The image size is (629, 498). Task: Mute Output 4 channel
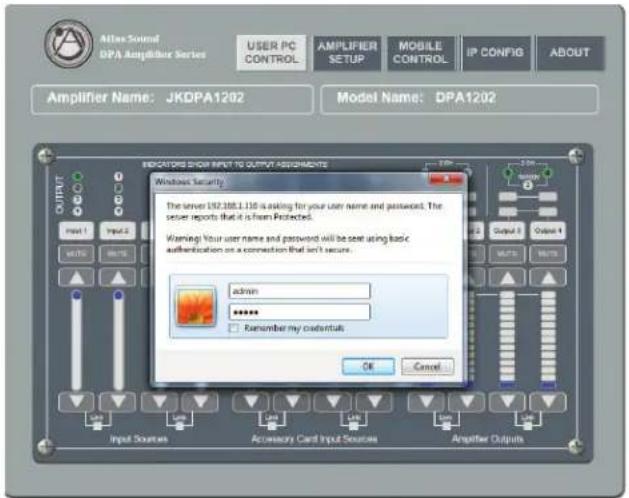[x=548, y=254]
